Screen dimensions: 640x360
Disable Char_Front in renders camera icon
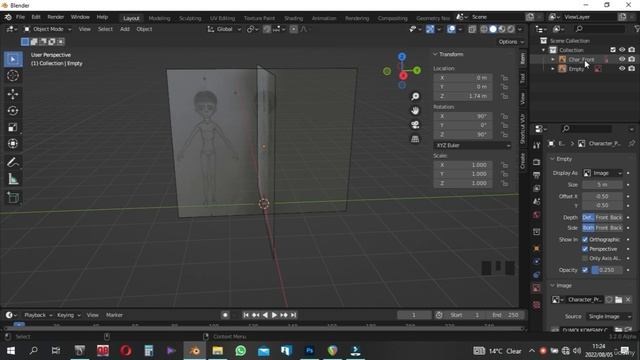[631, 59]
